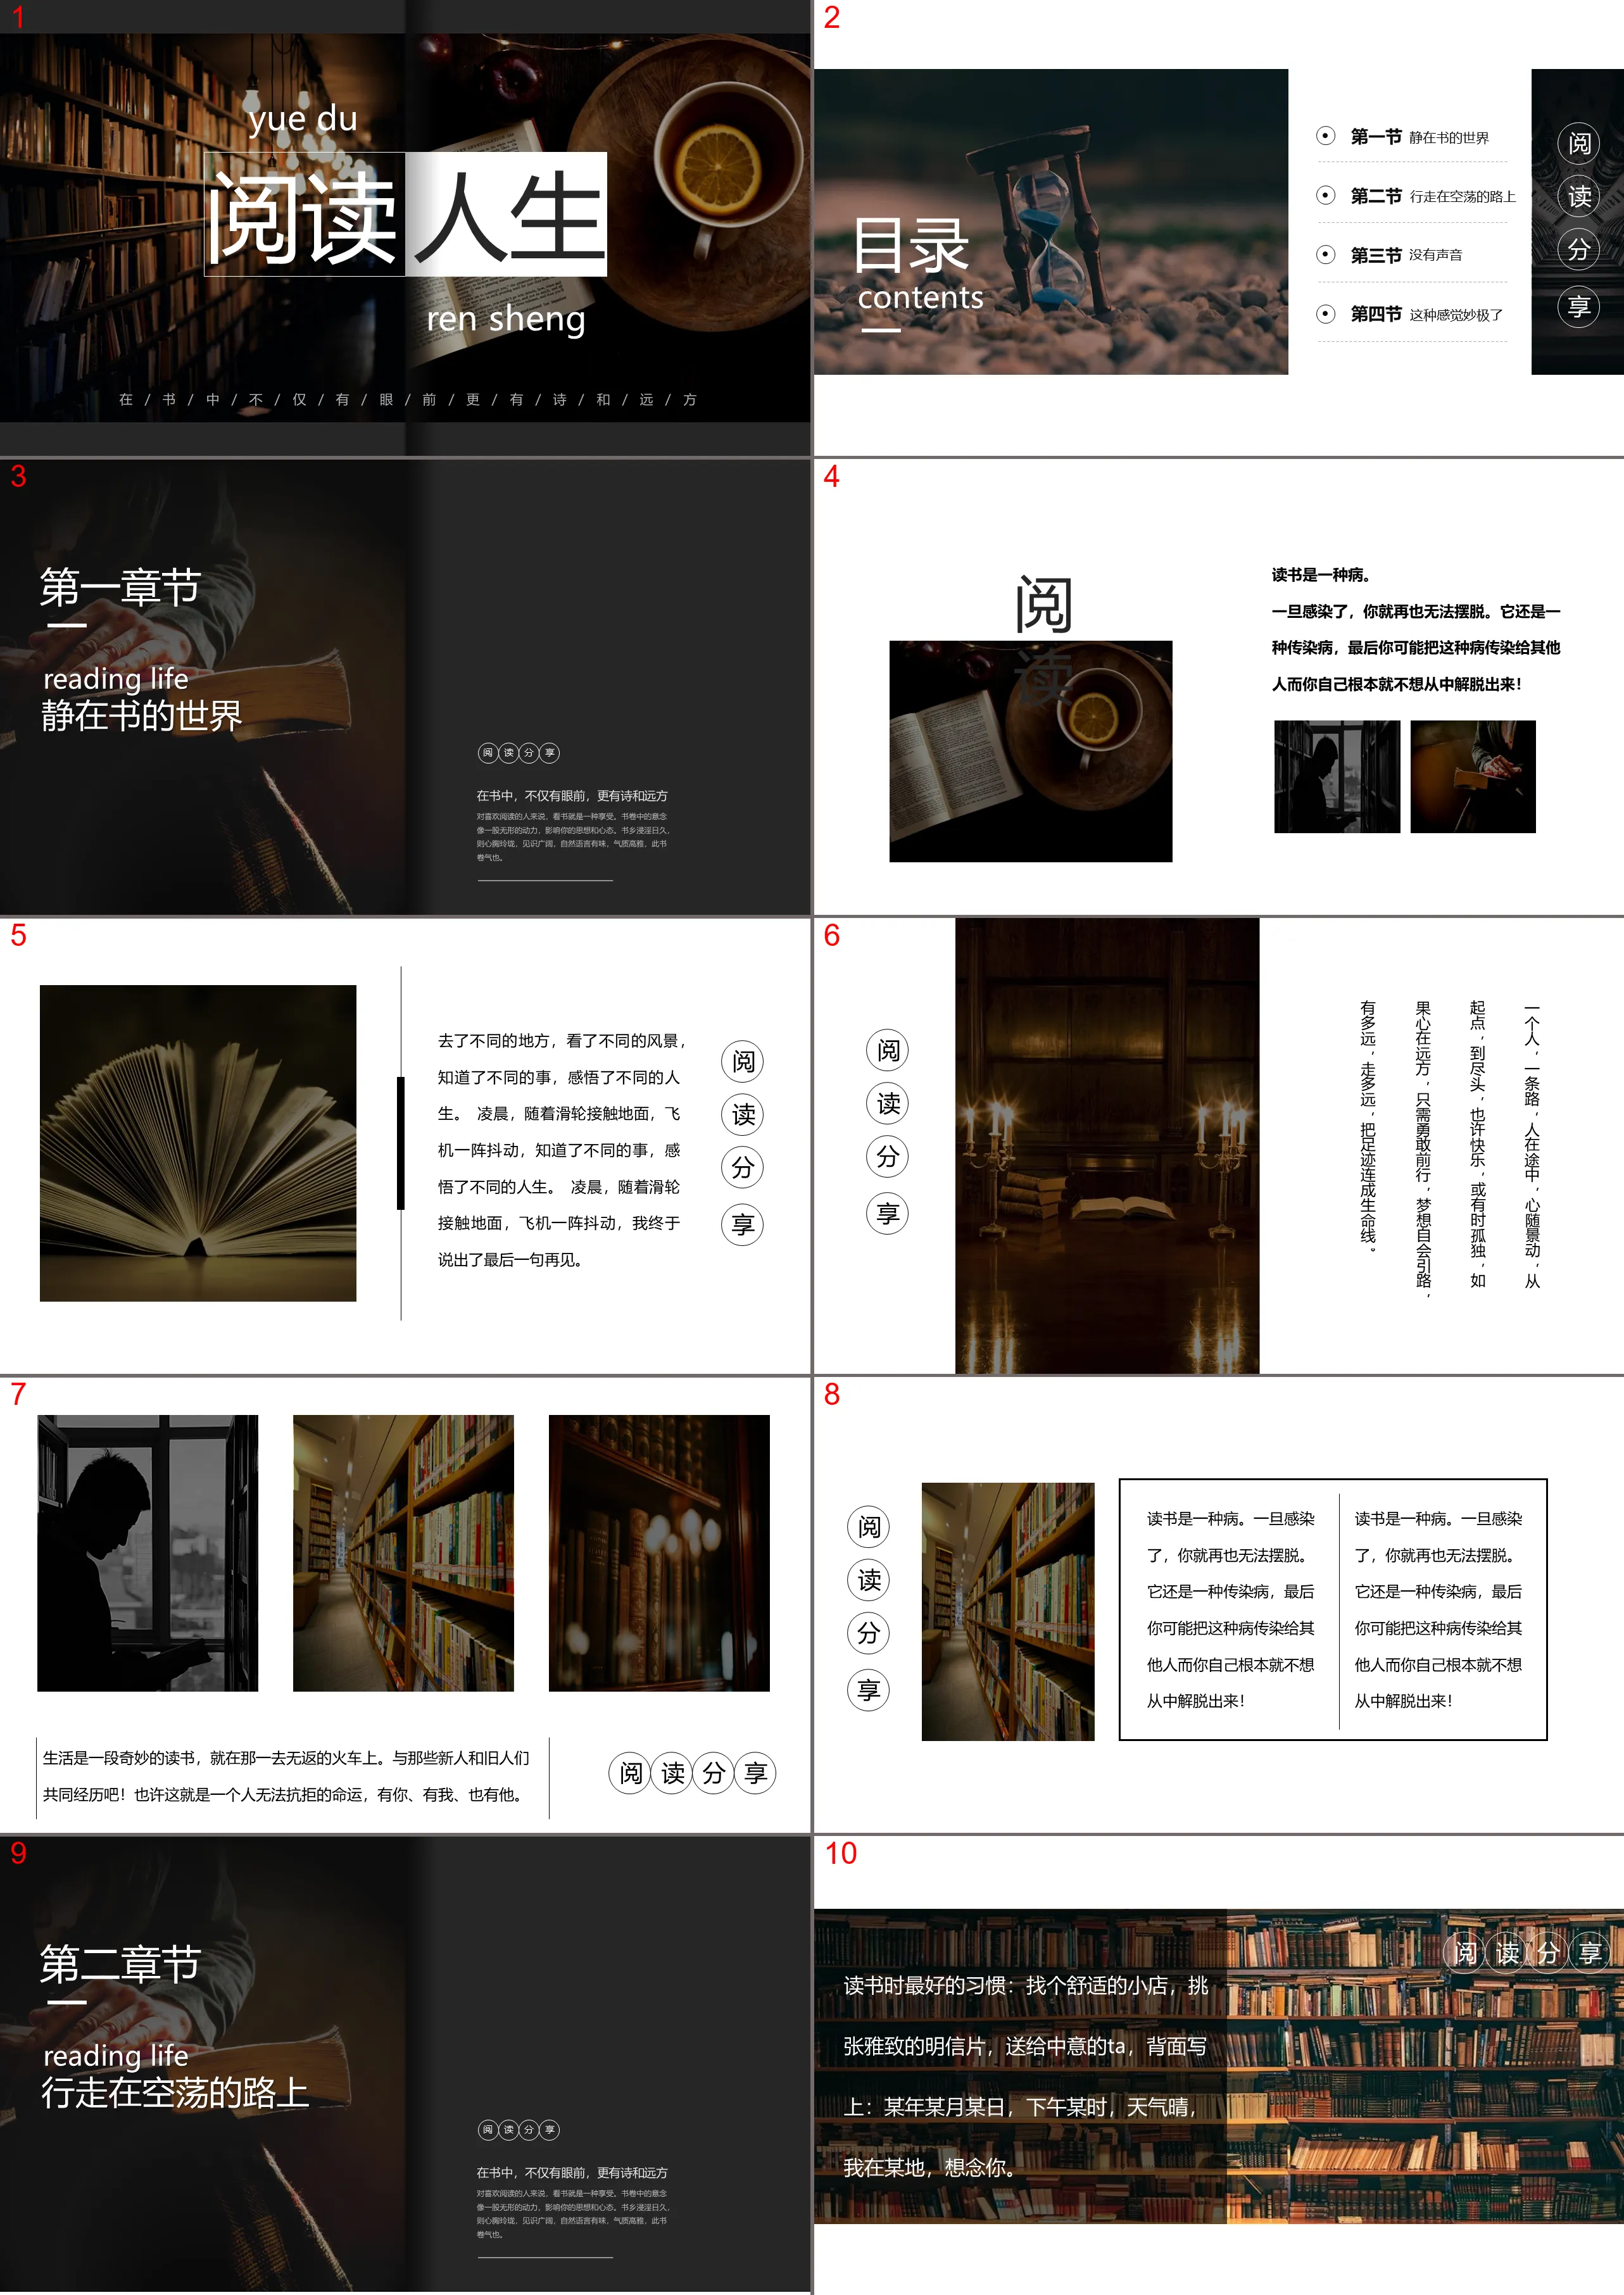The height and width of the screenshot is (2295, 1624).
Task: Click the 第三节 没有声音 entry
Action: click(x=1406, y=255)
